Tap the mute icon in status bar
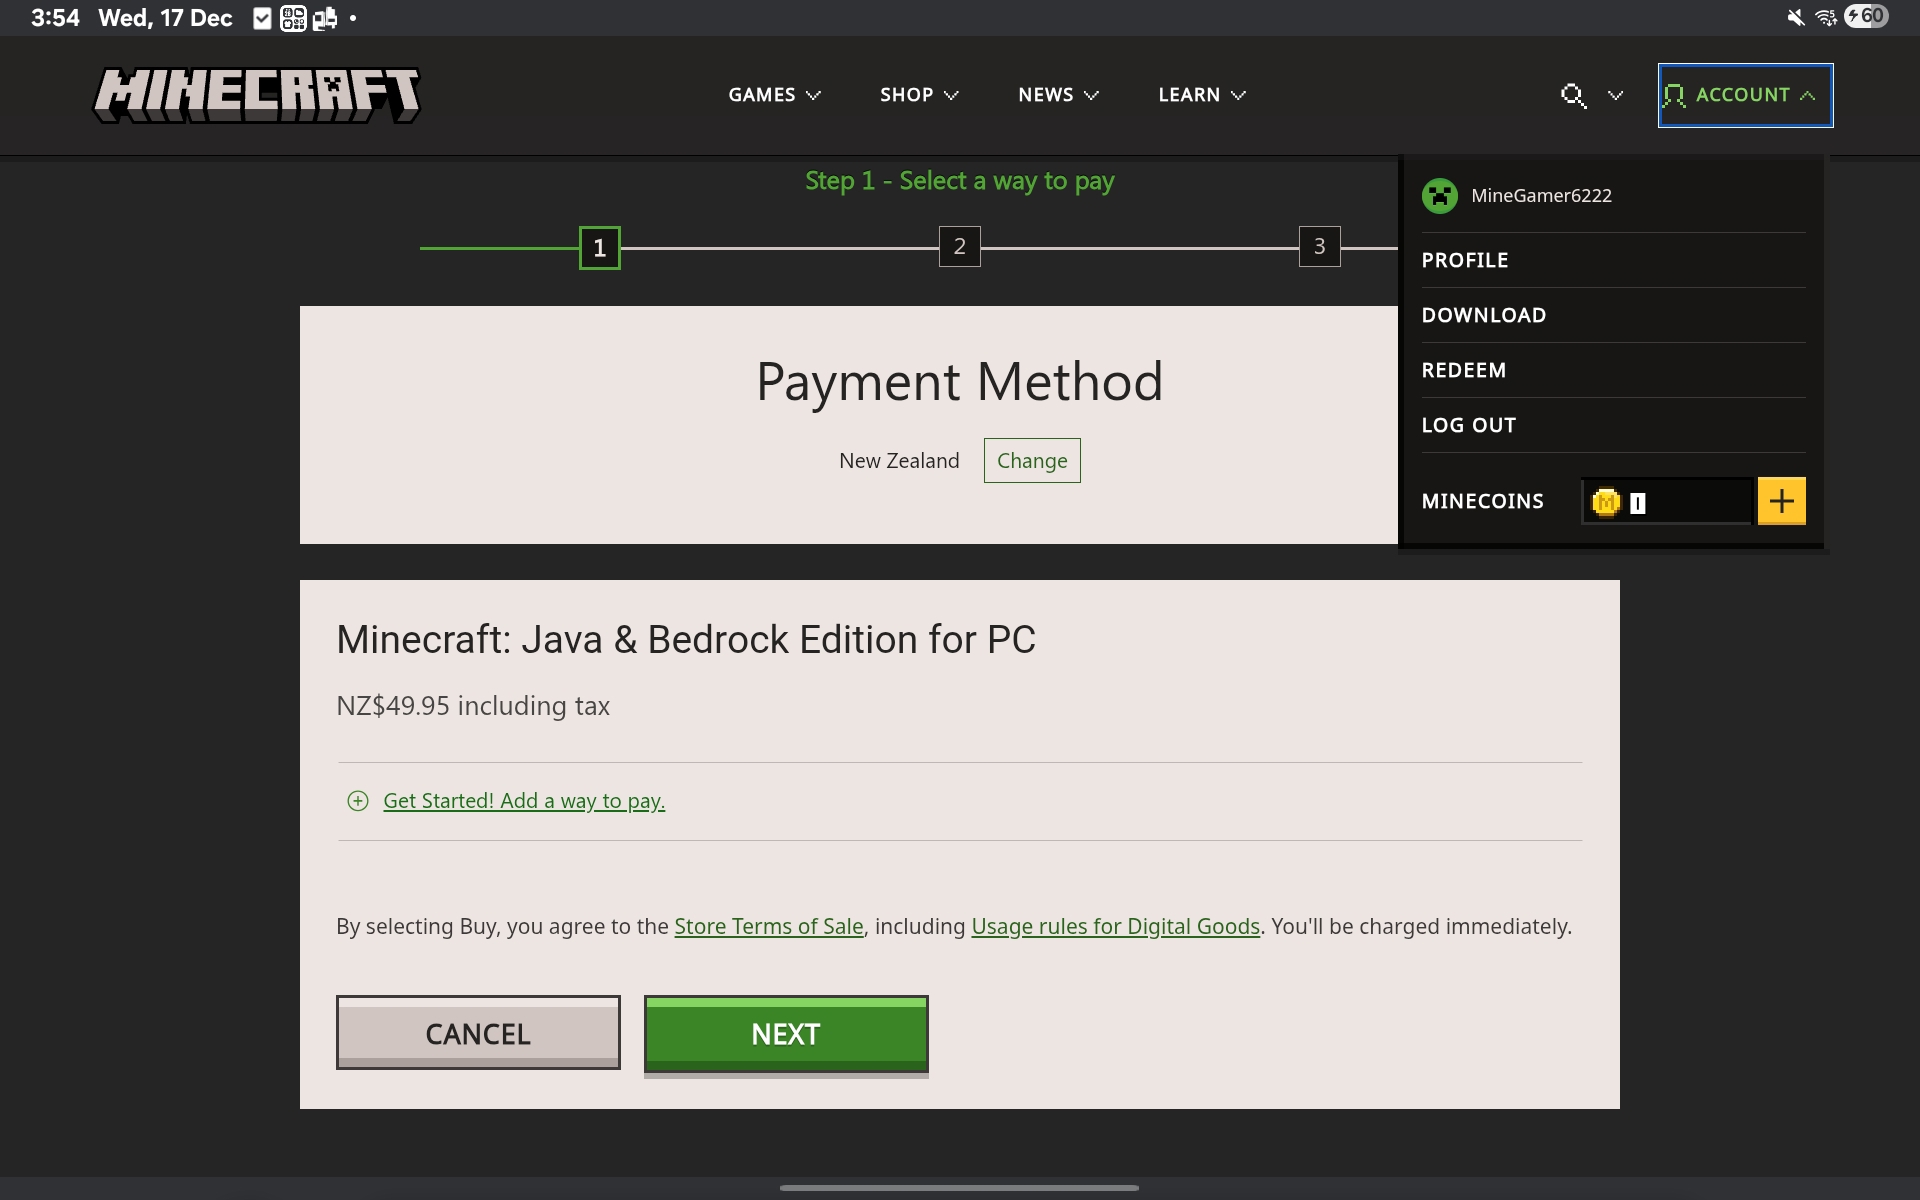 [x=1796, y=17]
